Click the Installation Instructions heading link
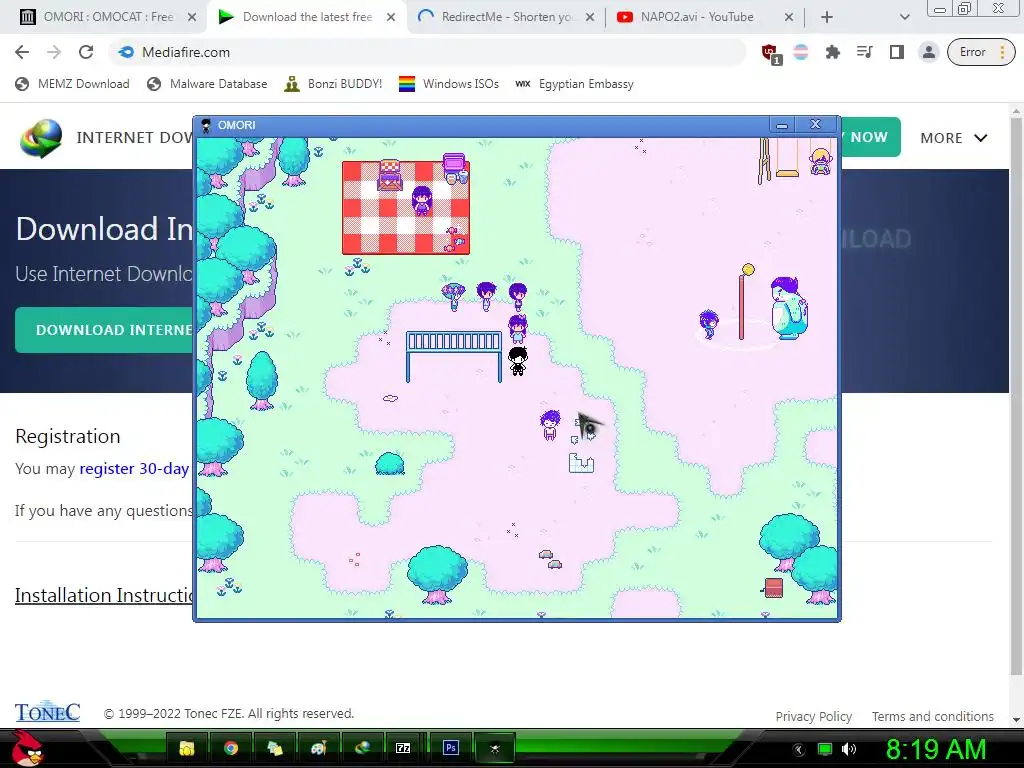This screenshot has width=1024, height=768. pos(104,595)
